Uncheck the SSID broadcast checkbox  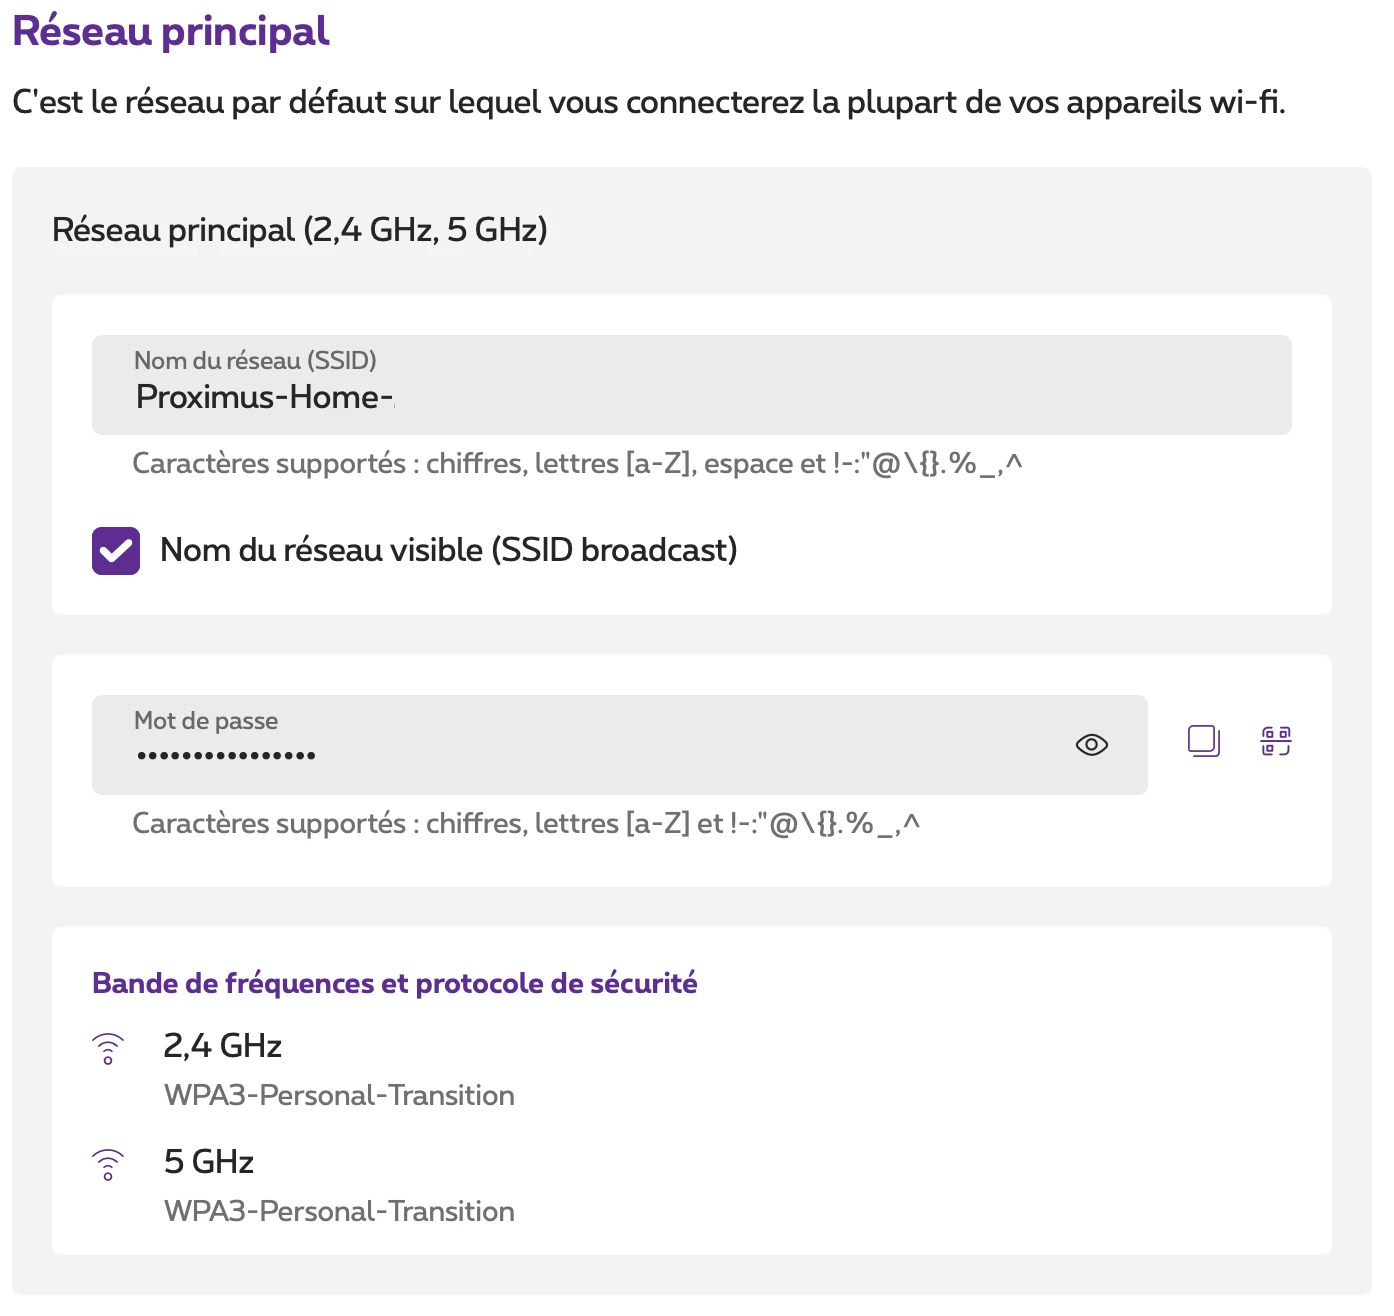[116, 551]
